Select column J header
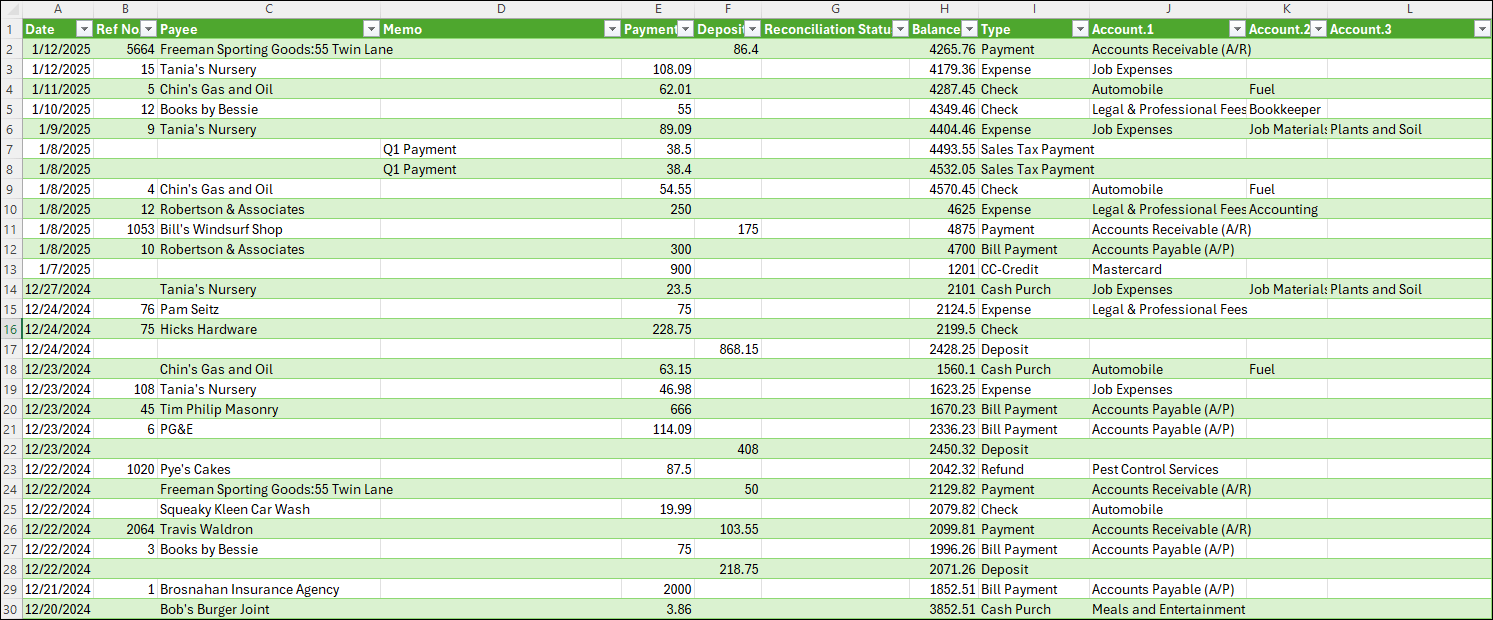This screenshot has height=620, width=1493. (1167, 9)
